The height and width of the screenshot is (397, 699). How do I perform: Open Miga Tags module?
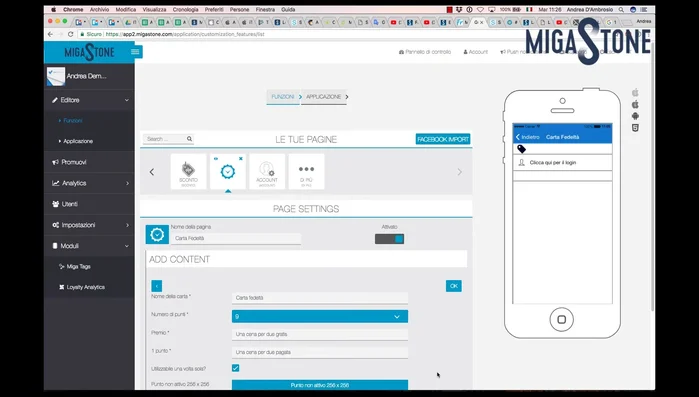78,266
